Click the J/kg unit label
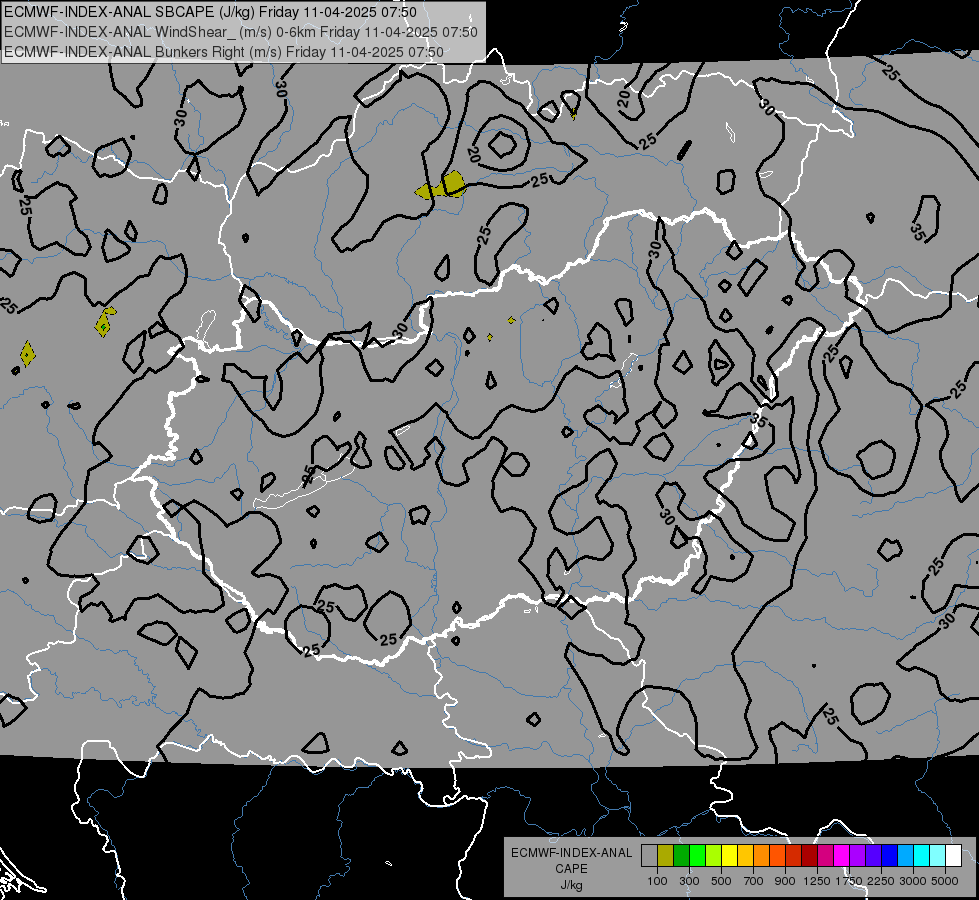 [x=571, y=885]
